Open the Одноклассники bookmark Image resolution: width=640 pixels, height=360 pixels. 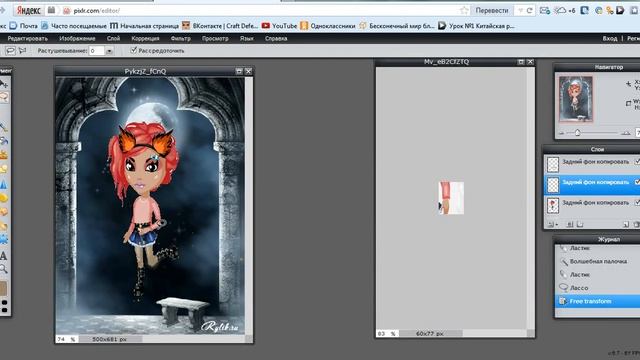coord(328,26)
